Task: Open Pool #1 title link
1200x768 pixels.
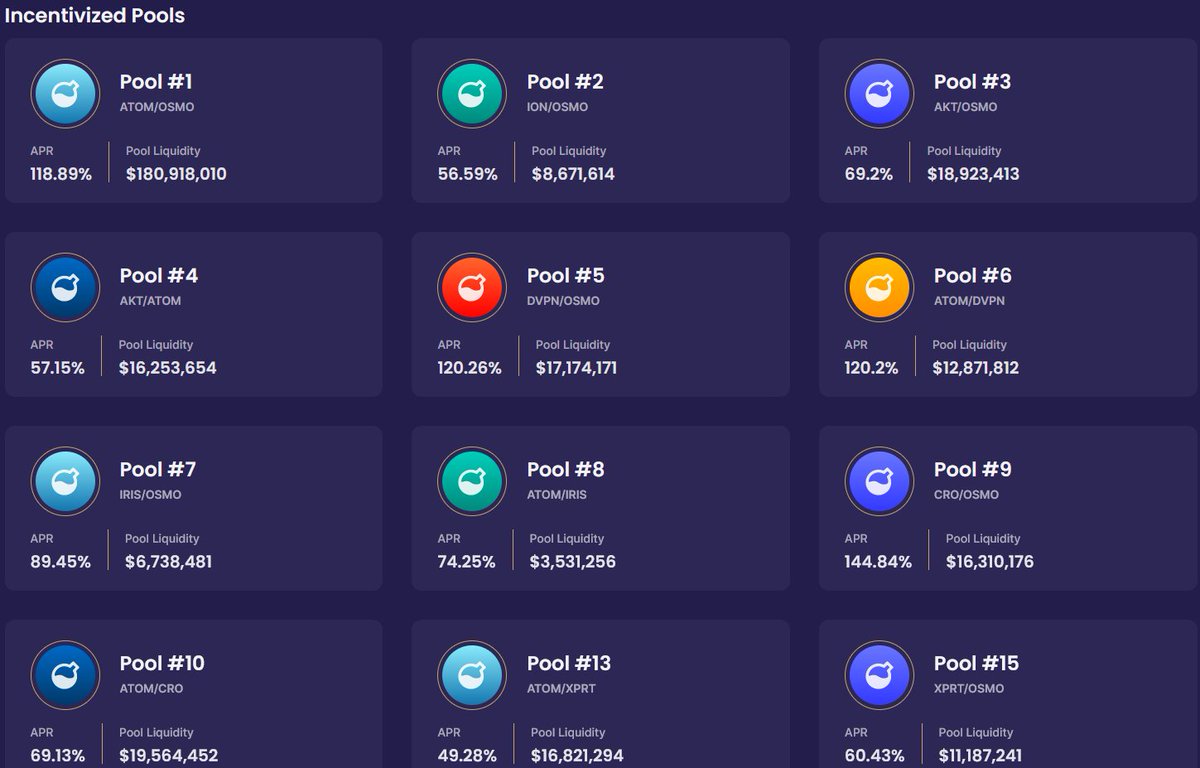Action: pyautogui.click(x=156, y=82)
